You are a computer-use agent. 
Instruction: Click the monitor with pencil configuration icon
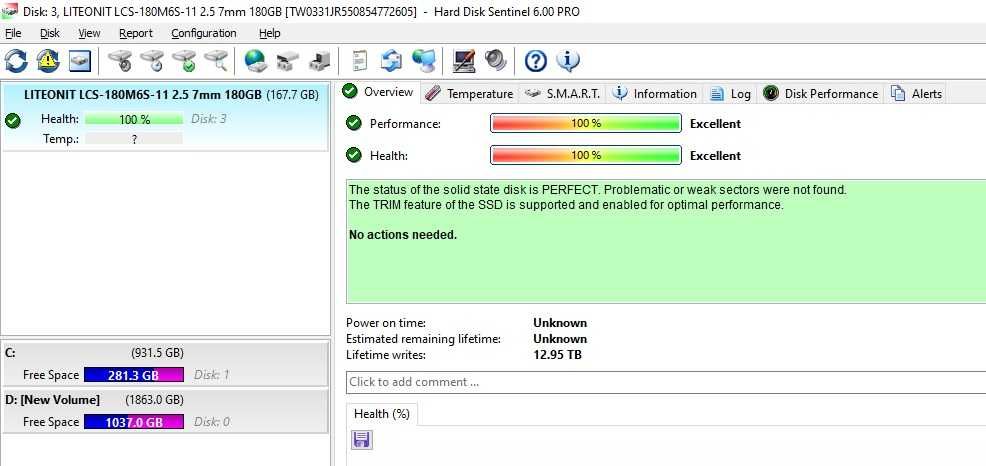point(464,60)
